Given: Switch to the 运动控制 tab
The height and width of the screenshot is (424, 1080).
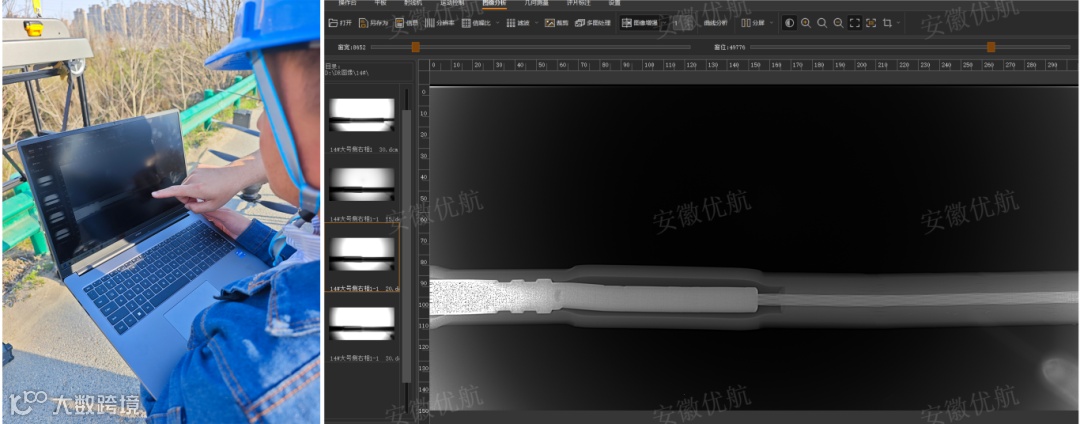Looking at the screenshot, I should 452,3.
